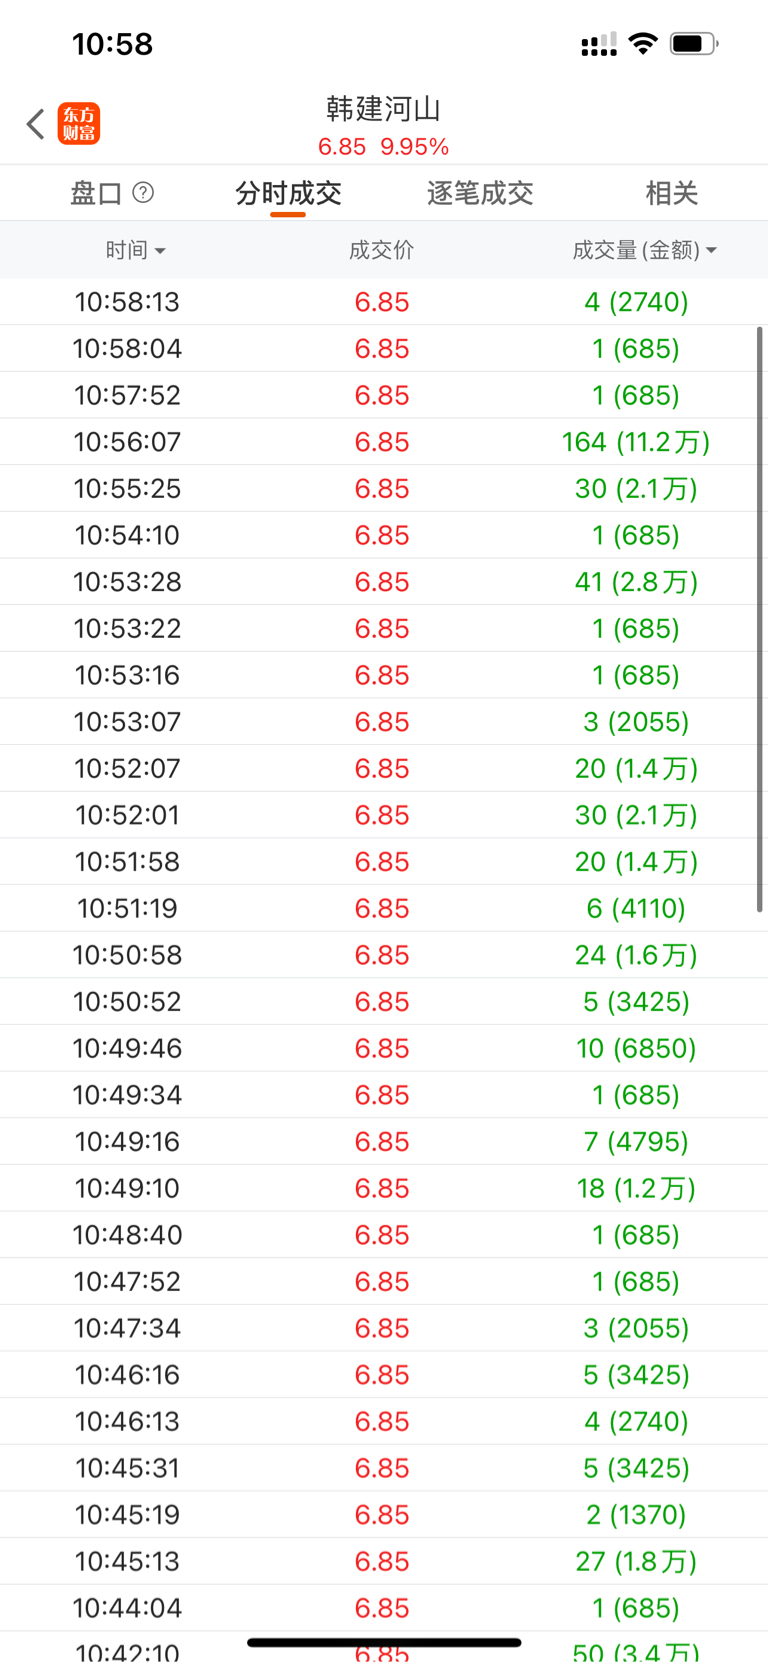
Task: Tap the battery indicator icon
Action: pyautogui.click(x=694, y=43)
